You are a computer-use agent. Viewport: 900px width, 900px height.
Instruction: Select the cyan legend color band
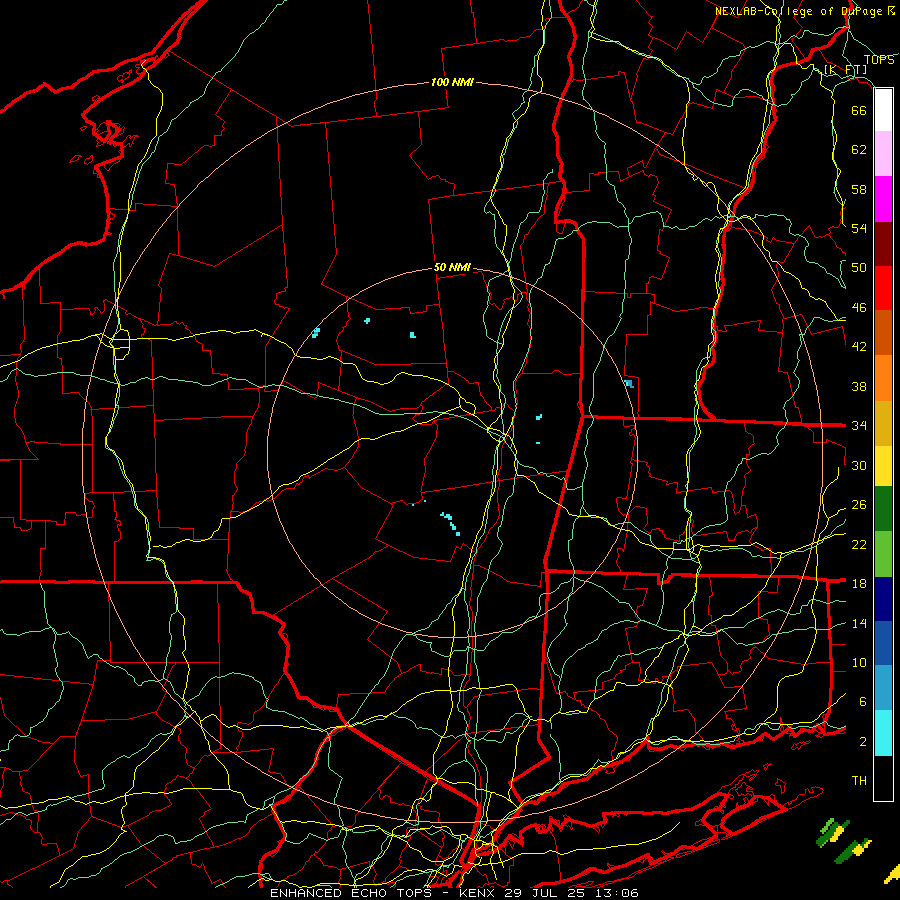coord(883,733)
